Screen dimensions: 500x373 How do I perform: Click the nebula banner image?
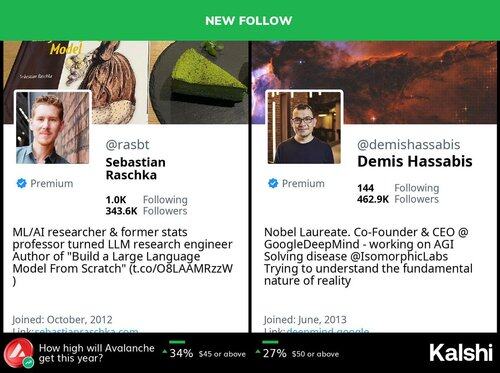374,82
